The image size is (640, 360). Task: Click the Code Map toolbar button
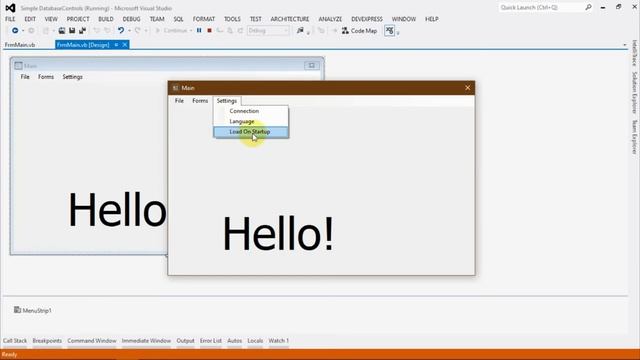tap(359, 31)
